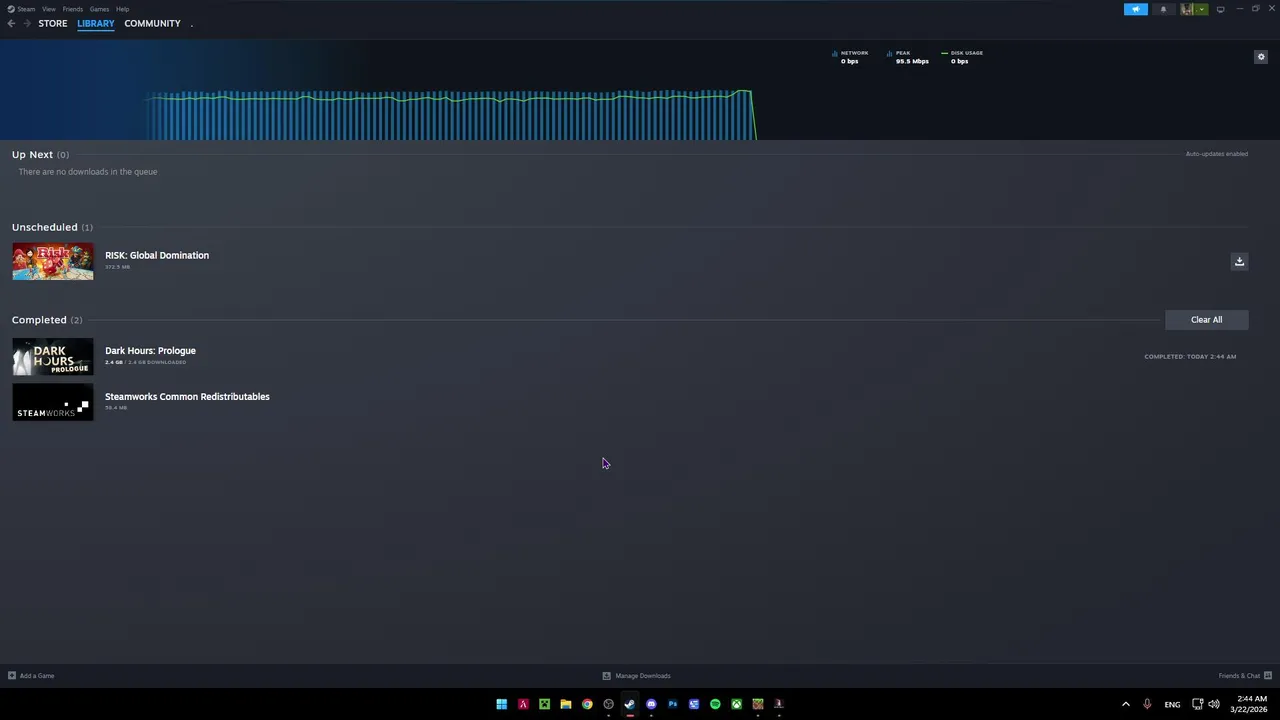The height and width of the screenshot is (720, 1280).
Task: Open the taskbar clock and date
Action: 1251,704
